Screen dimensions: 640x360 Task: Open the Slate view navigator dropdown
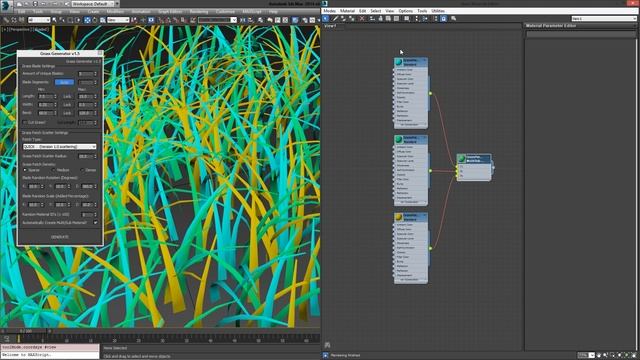pos(604,19)
